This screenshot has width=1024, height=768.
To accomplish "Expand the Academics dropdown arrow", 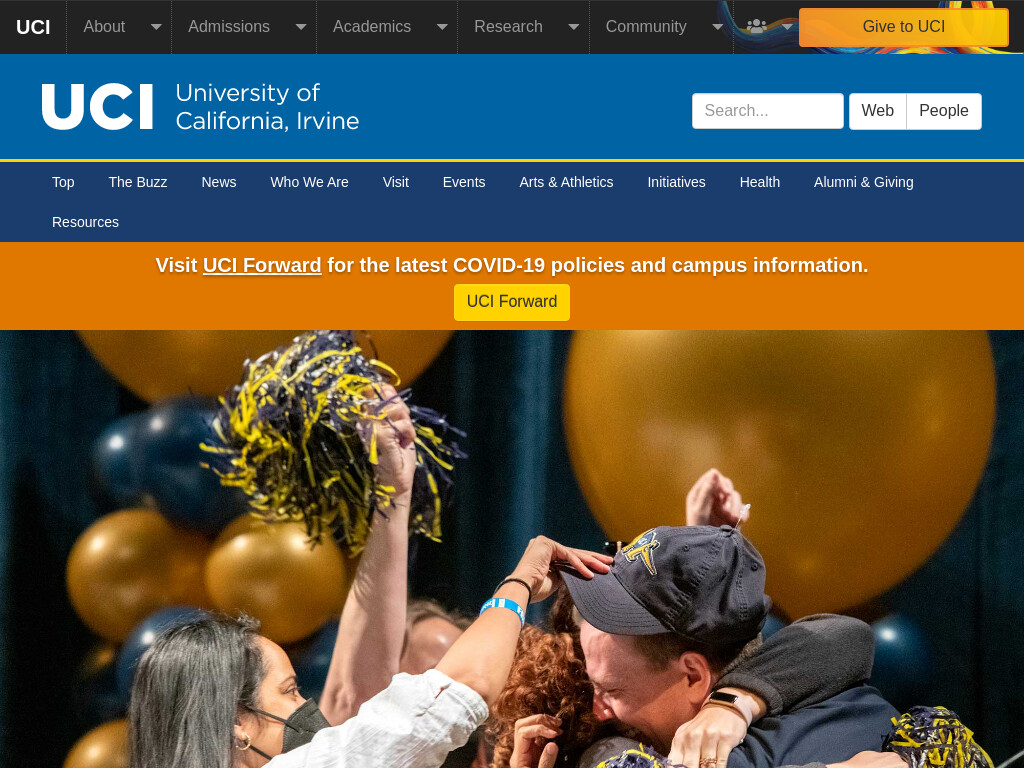I will point(442,27).
